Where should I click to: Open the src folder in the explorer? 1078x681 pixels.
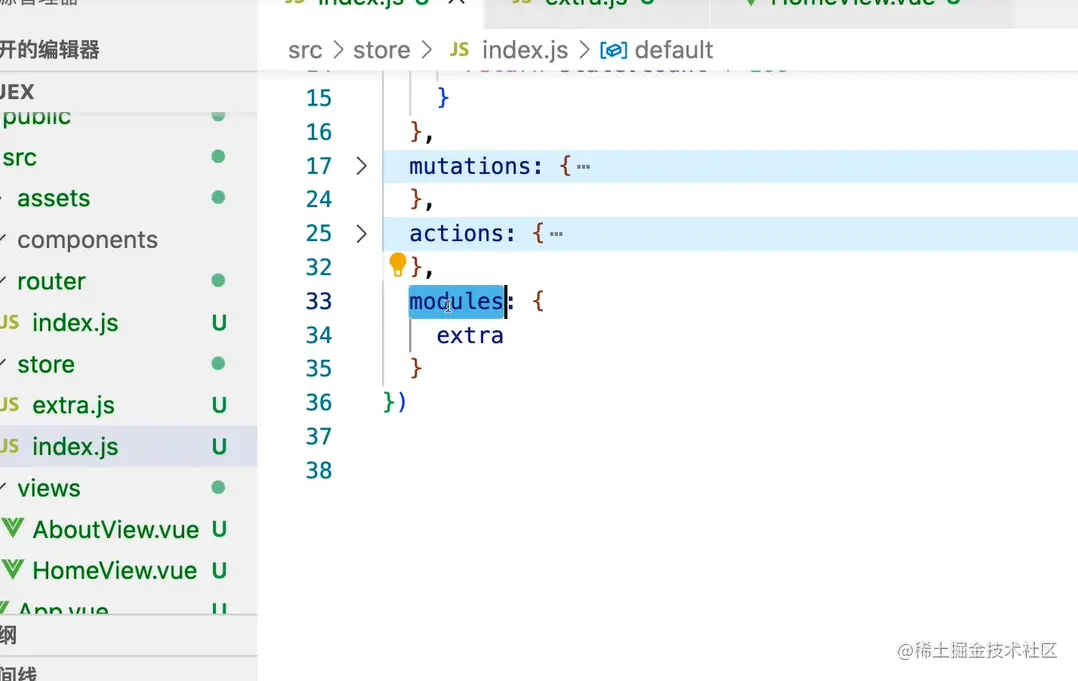coord(19,157)
